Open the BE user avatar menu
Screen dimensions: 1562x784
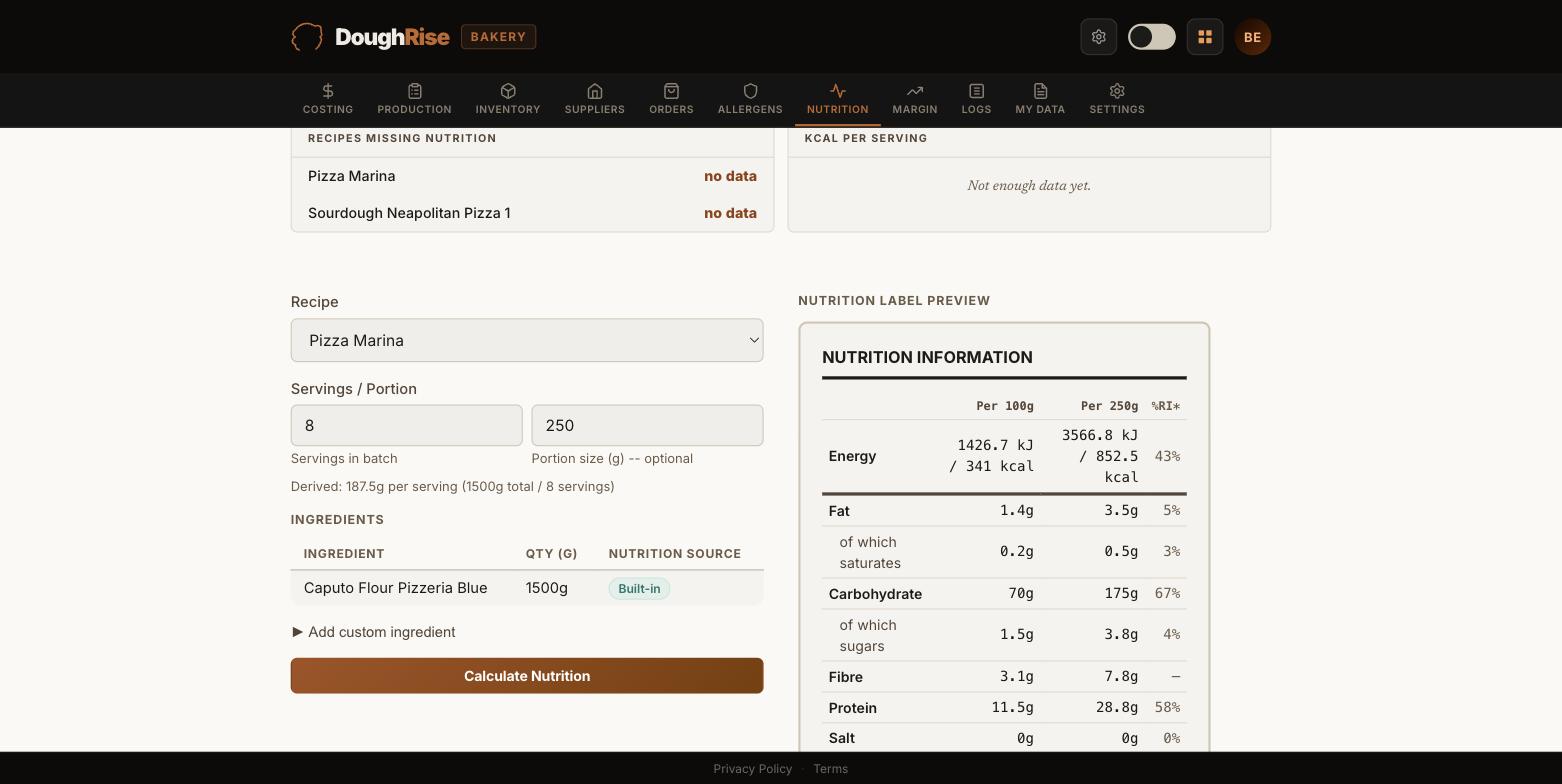(x=1252, y=37)
